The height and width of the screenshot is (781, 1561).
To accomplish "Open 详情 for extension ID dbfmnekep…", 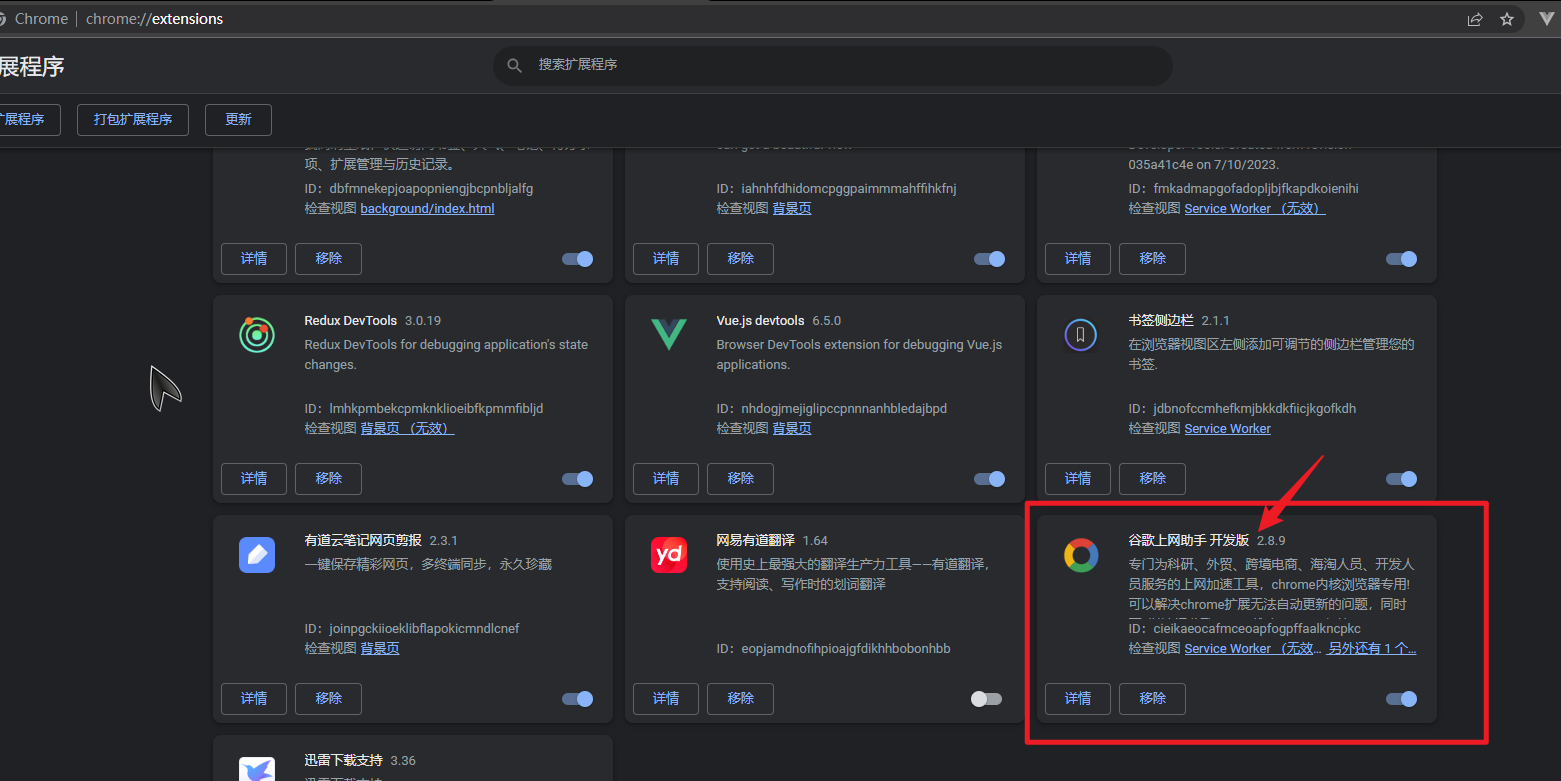I will click(254, 258).
